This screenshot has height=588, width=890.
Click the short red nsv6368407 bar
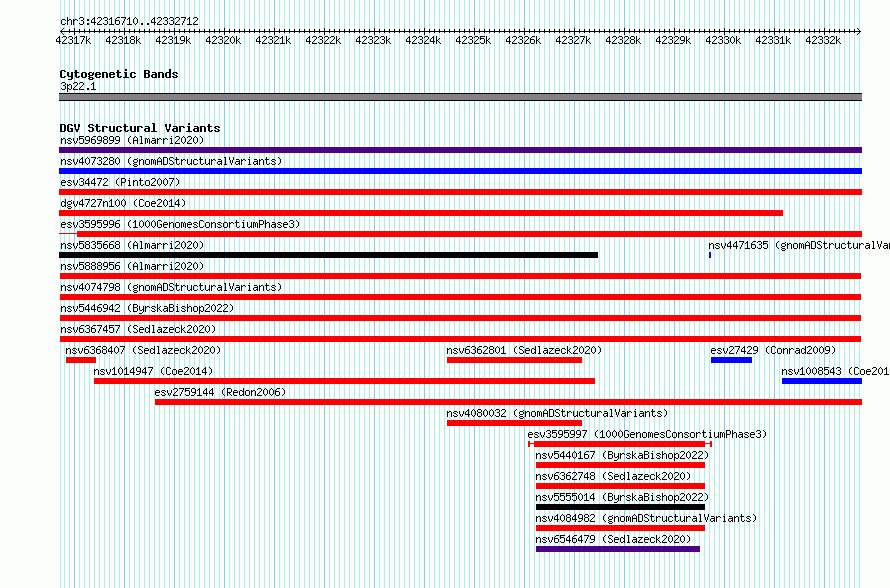click(81, 360)
